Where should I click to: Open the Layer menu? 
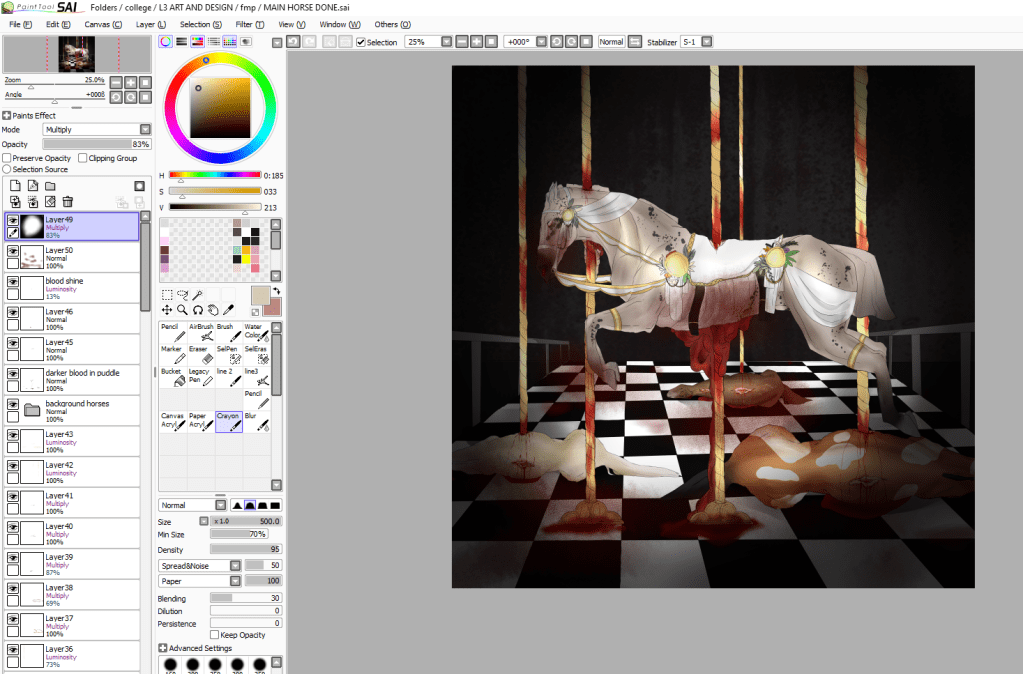[151, 24]
